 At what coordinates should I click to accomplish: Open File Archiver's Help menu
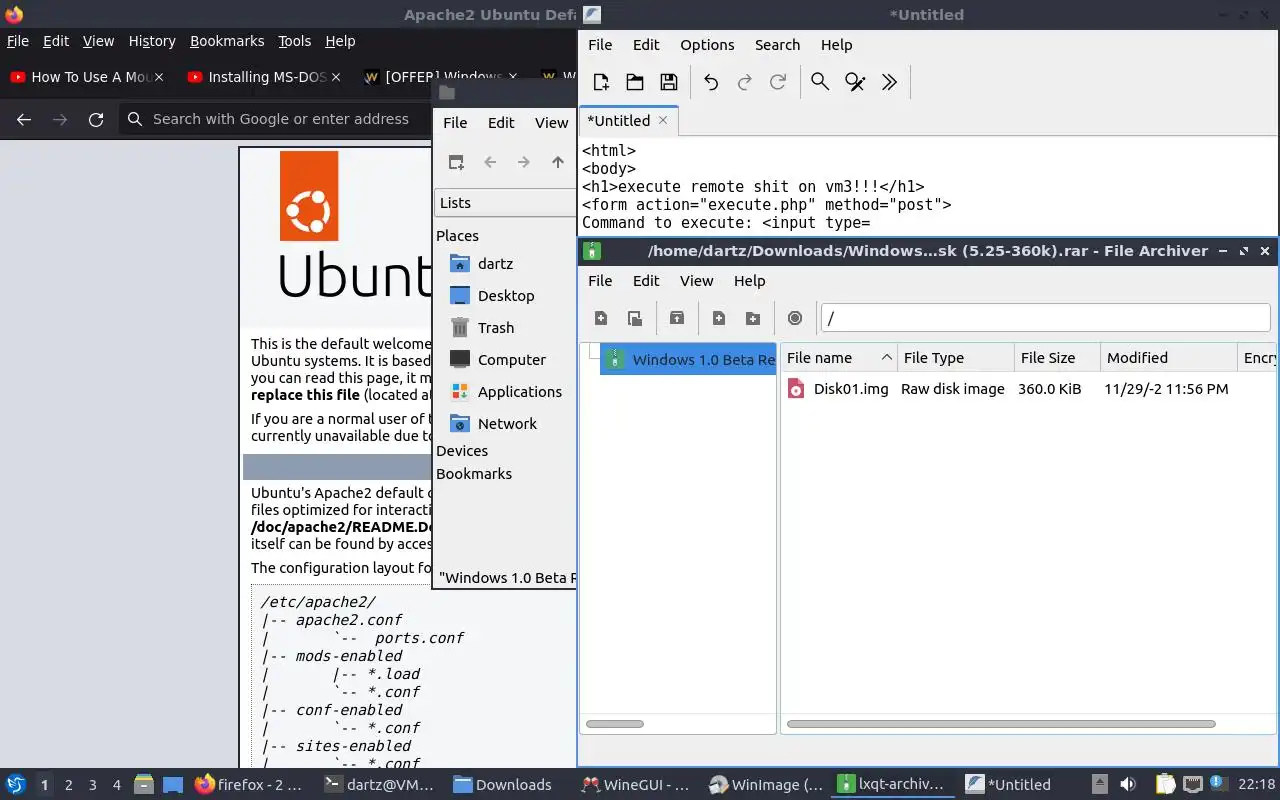[x=749, y=281]
